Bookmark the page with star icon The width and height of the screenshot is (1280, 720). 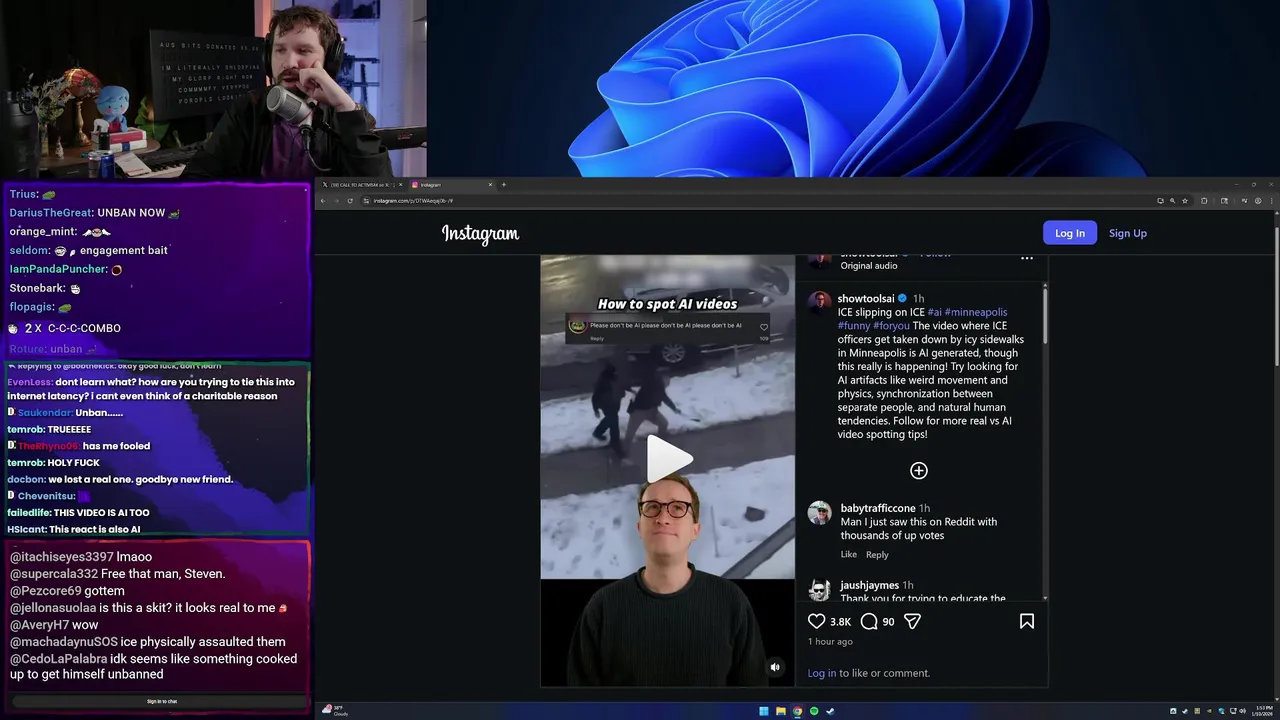click(1185, 201)
